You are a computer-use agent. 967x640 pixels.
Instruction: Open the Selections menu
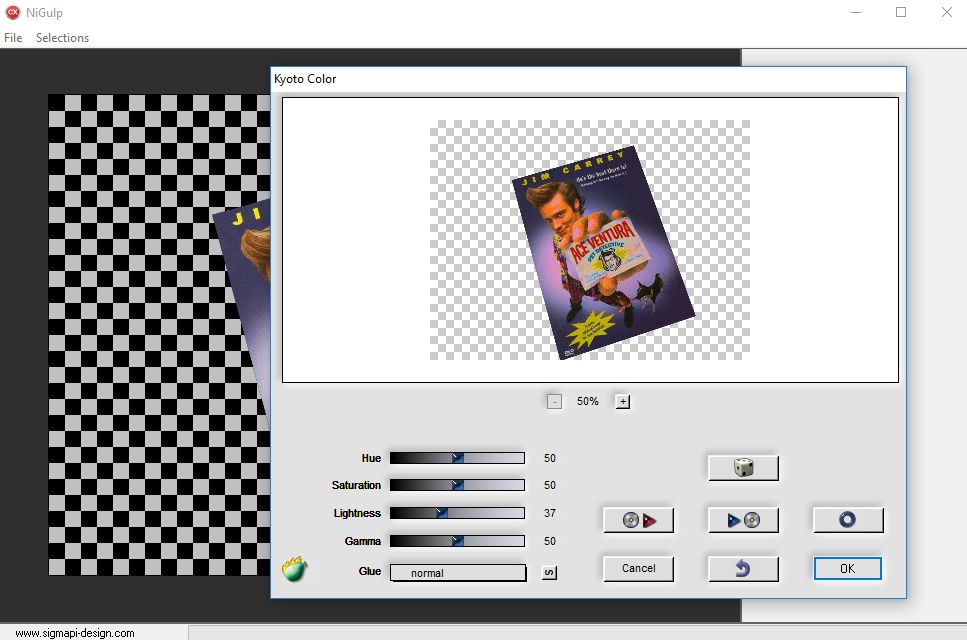click(x=62, y=38)
